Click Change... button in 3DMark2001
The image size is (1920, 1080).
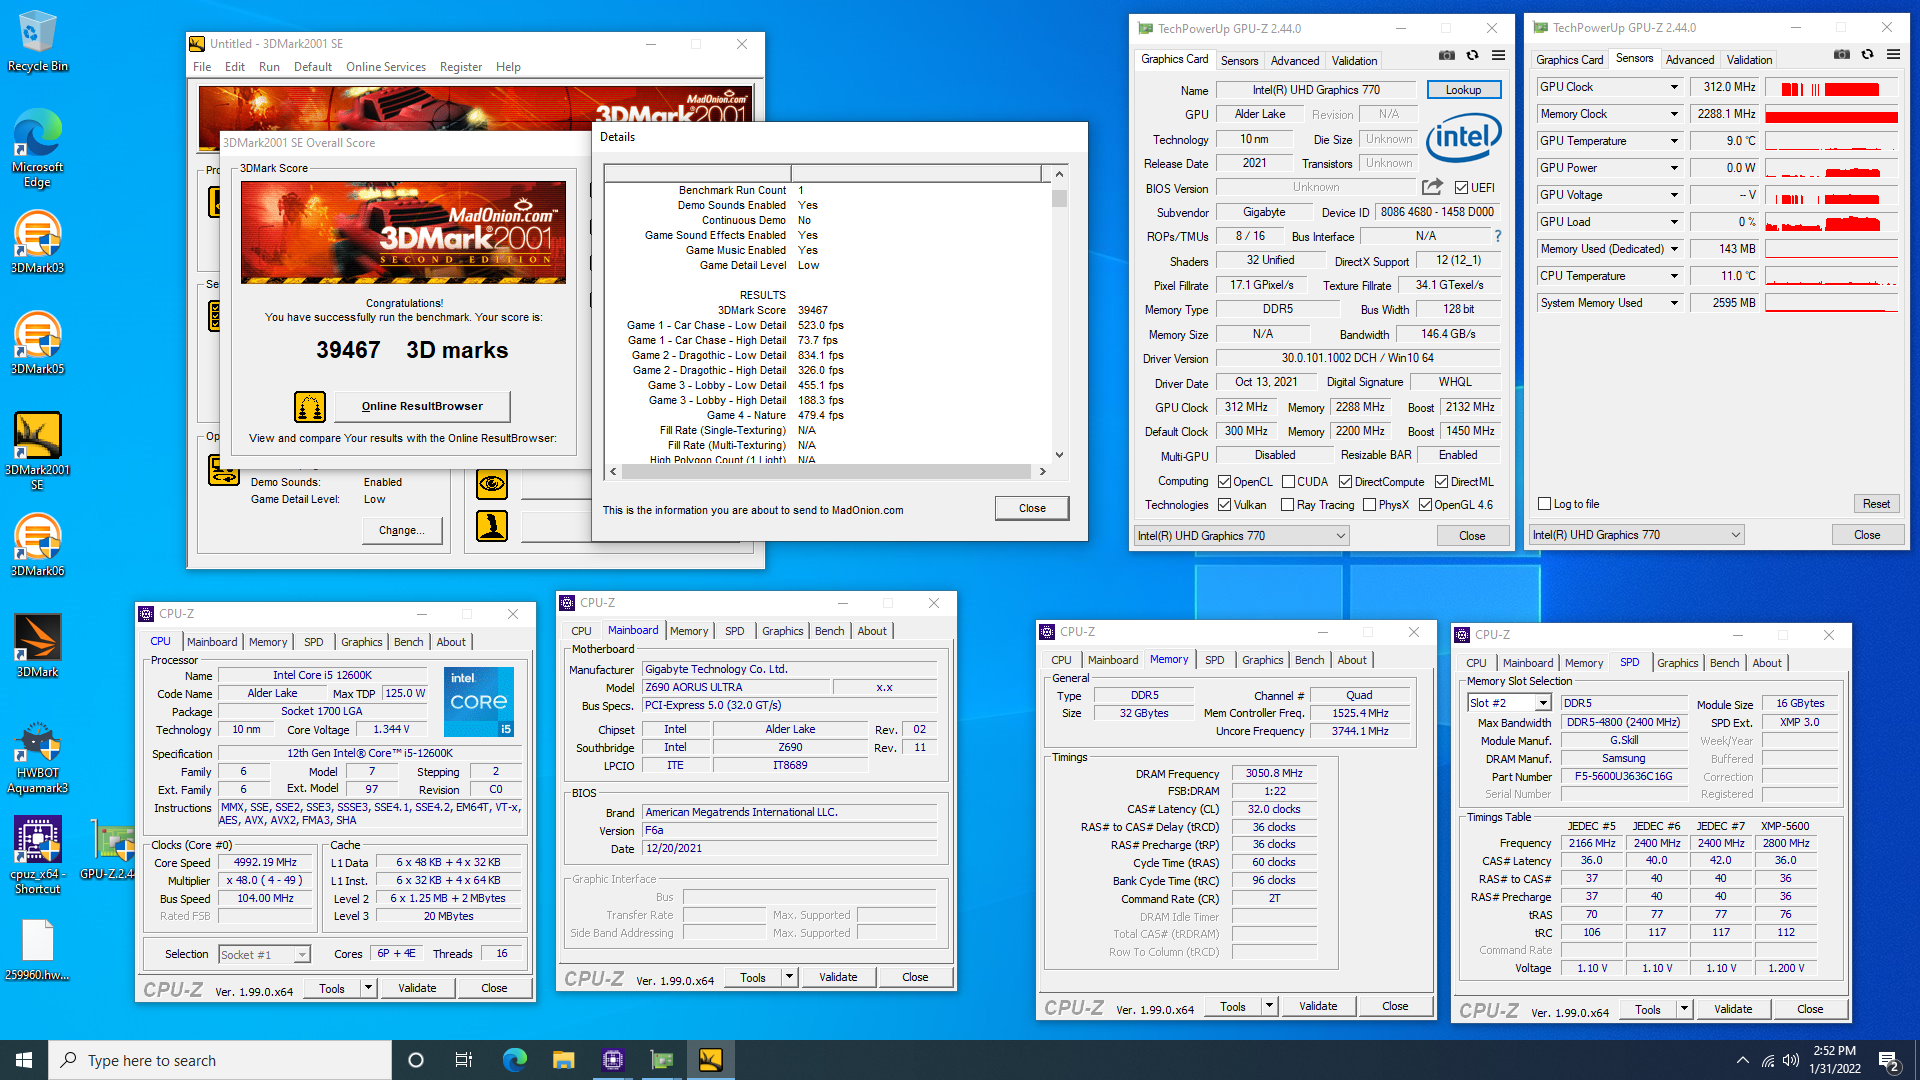pyautogui.click(x=401, y=531)
